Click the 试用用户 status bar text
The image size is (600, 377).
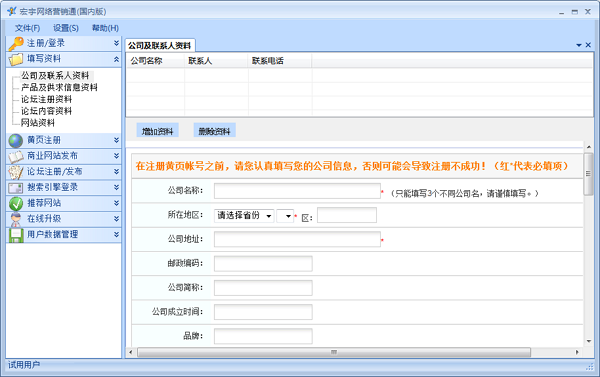coord(24,365)
